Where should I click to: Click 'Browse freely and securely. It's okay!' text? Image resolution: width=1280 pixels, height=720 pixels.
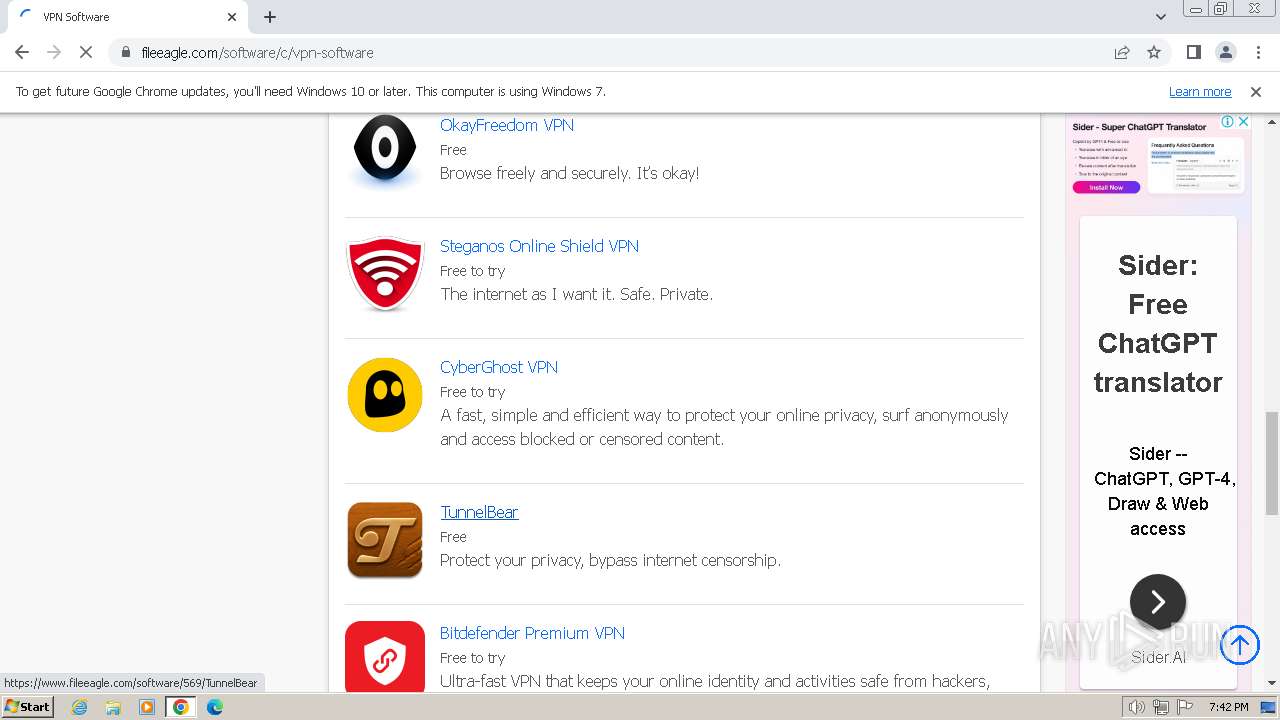[x=570, y=173]
